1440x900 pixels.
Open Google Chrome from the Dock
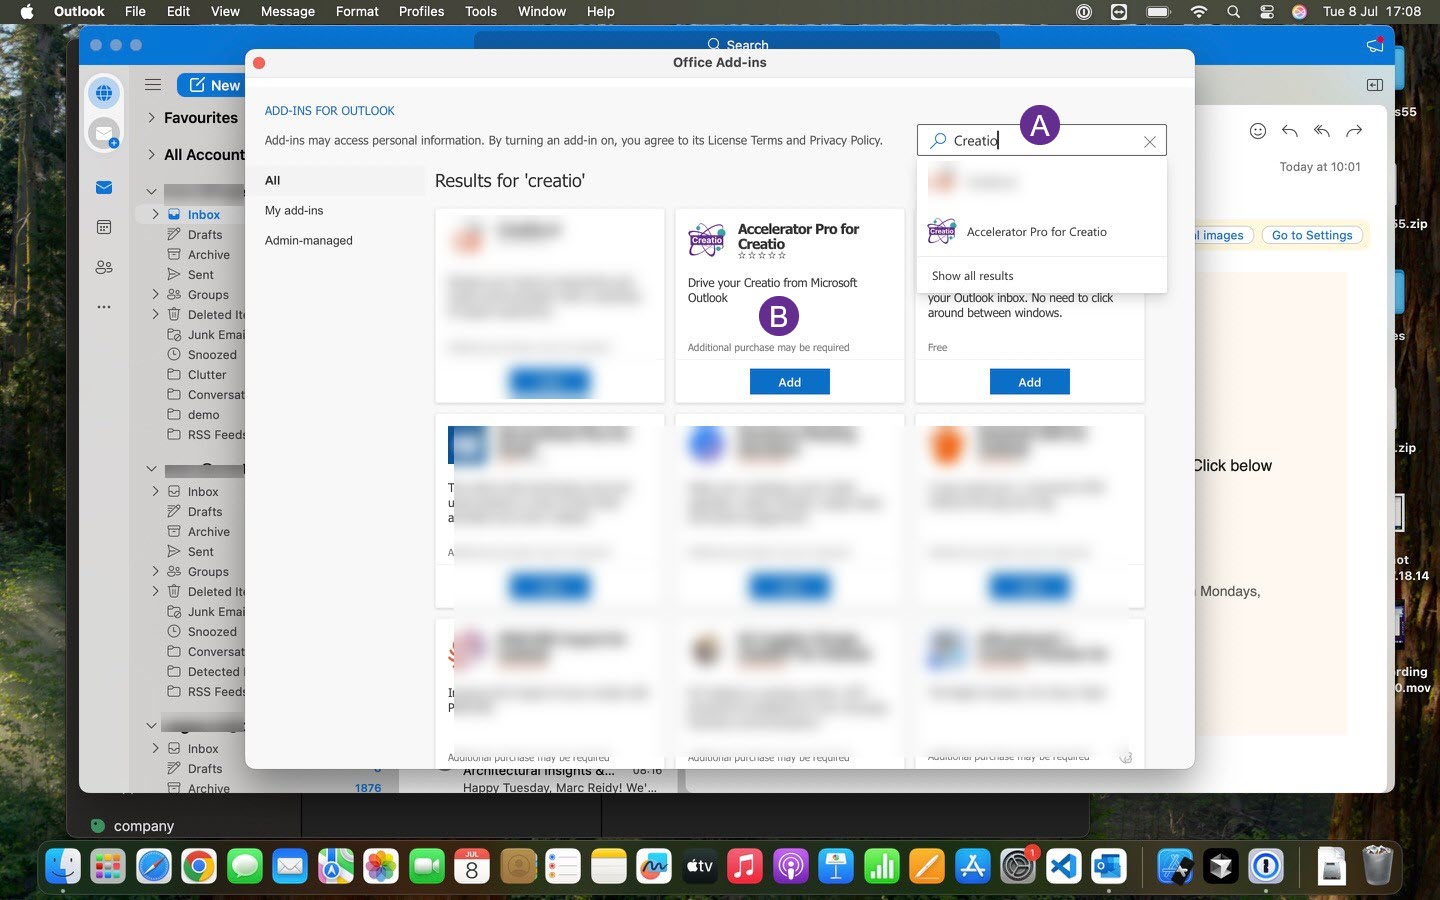(199, 866)
